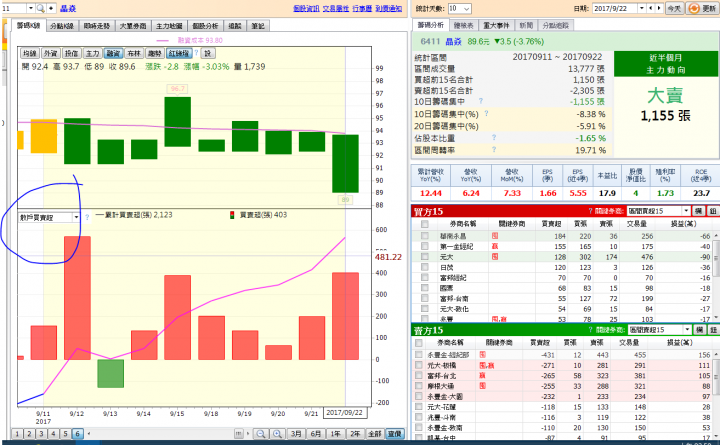The height and width of the screenshot is (445, 720).
Task: Switch to the 分點K線 tab
Action: (x=62, y=26)
